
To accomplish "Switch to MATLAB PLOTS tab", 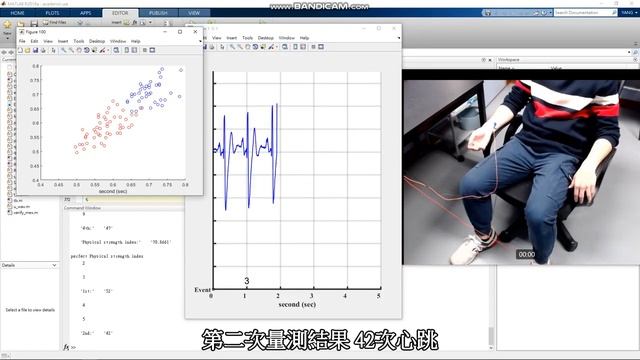I will [x=52, y=13].
